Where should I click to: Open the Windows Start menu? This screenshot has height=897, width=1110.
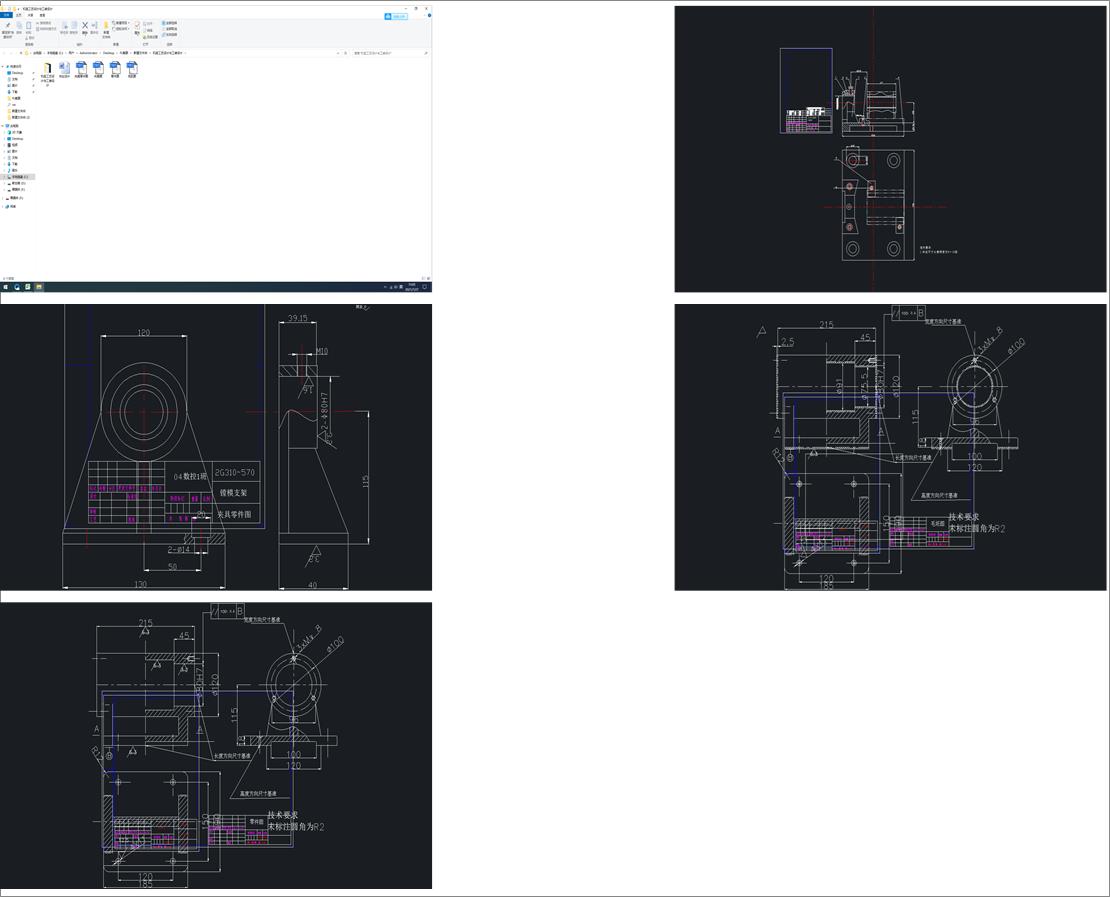point(5,287)
